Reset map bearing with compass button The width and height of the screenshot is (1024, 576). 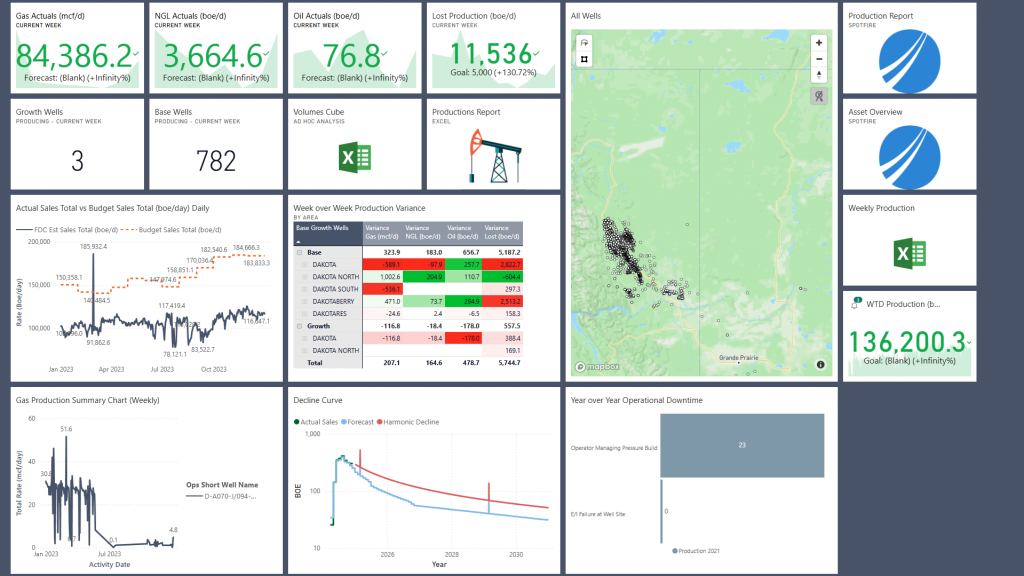pos(819,75)
